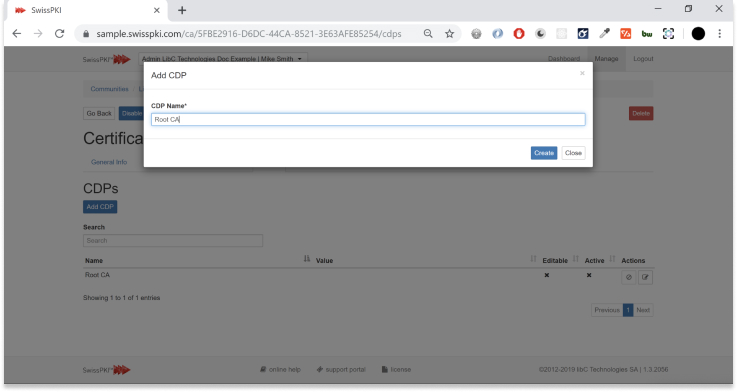Open the Manage menu item

pyautogui.click(x=606, y=59)
